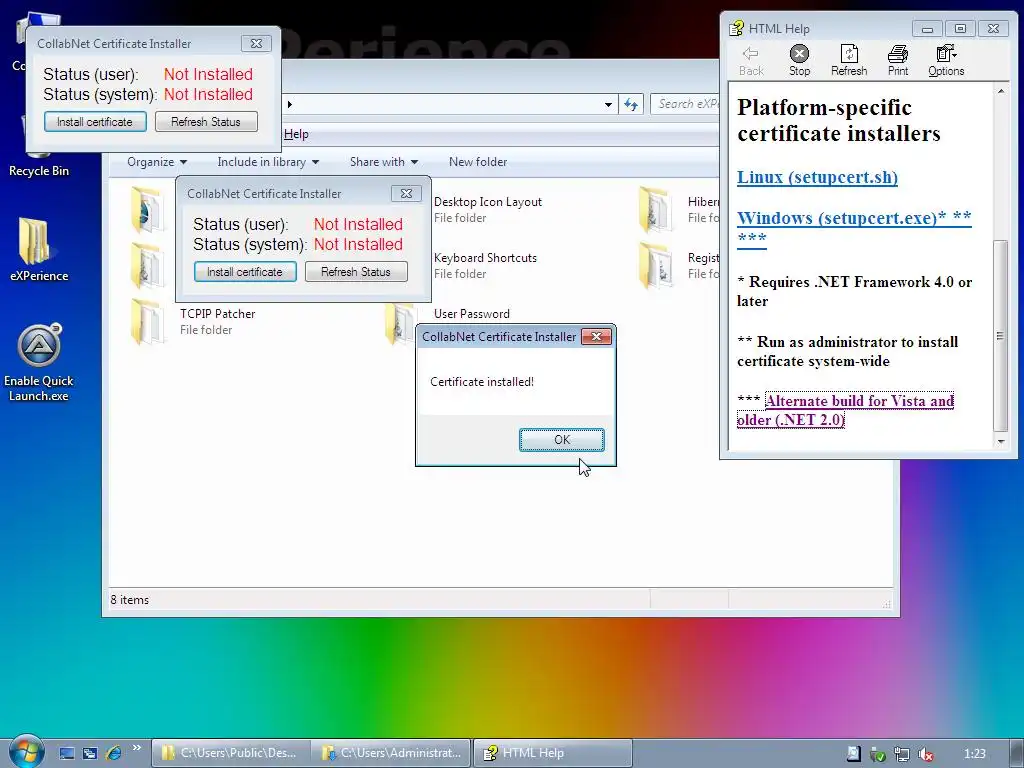1024x768 pixels.
Task: Open the Windows Start orb
Action: [26, 752]
